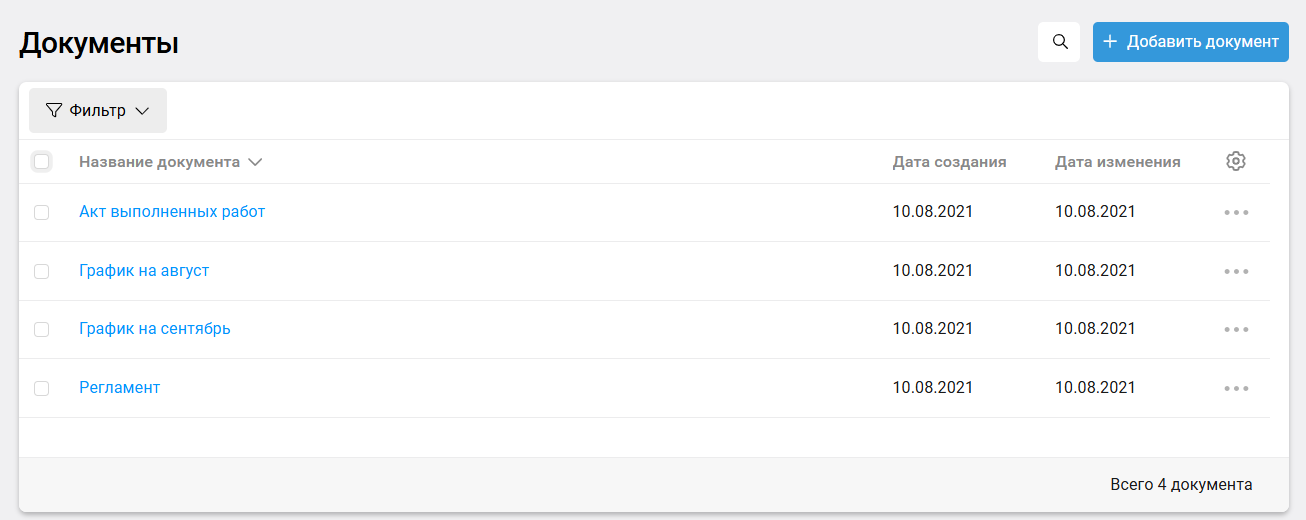Toggle sort arrow next to Название документа

click(x=255, y=162)
